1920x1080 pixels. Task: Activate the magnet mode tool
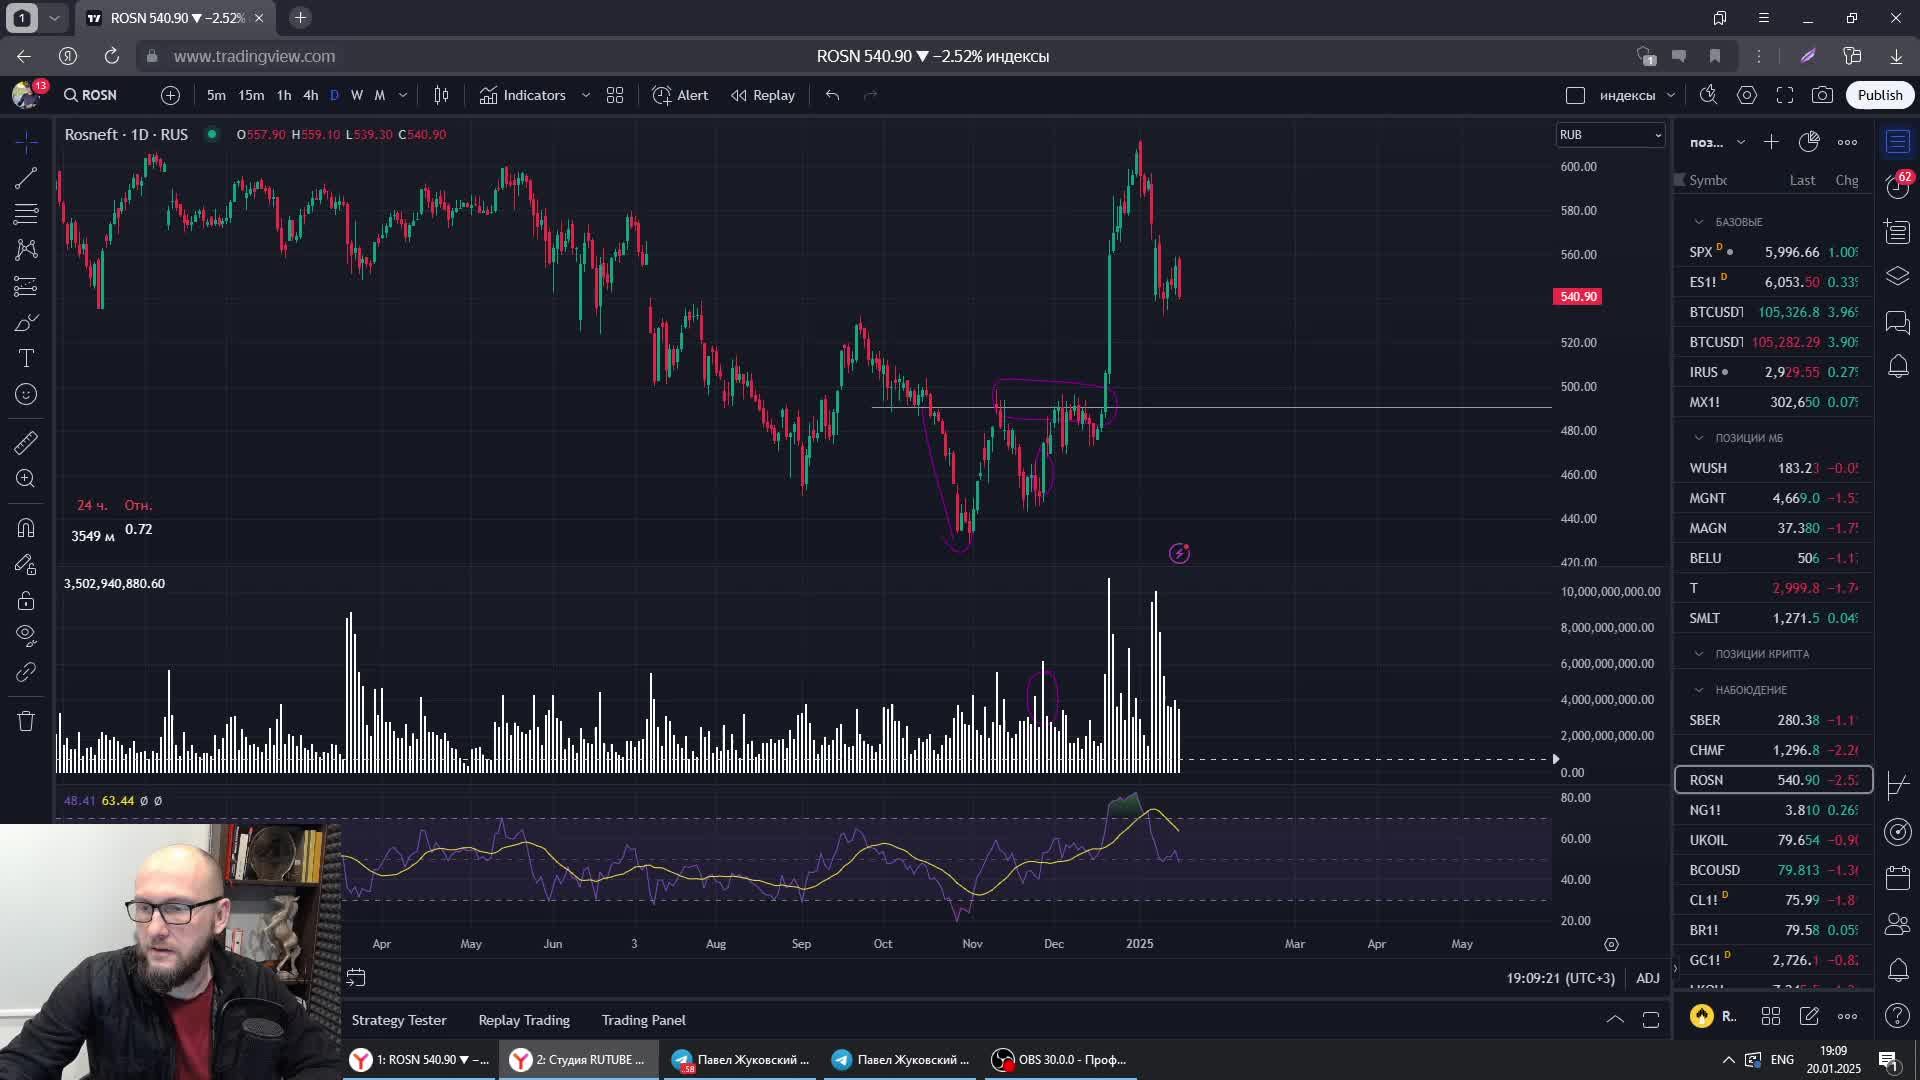pyautogui.click(x=26, y=527)
